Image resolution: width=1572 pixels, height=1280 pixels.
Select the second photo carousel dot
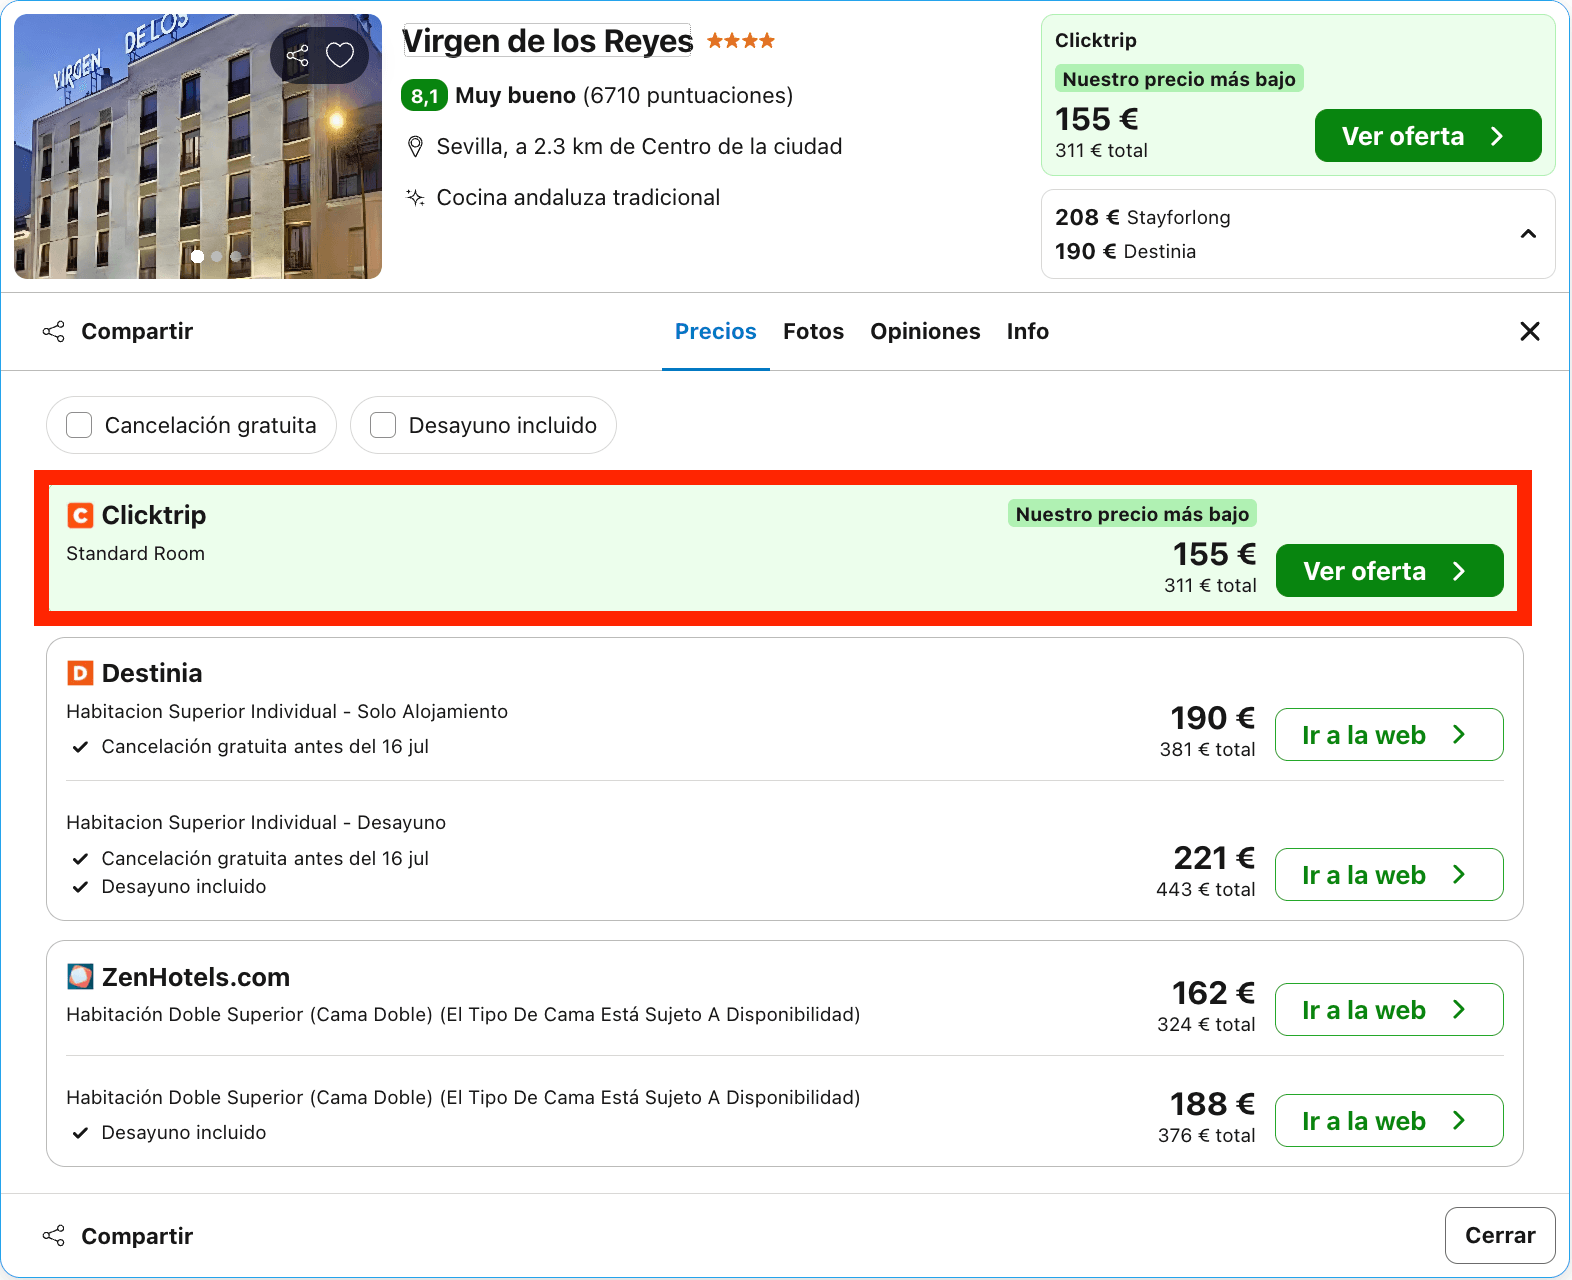click(217, 256)
